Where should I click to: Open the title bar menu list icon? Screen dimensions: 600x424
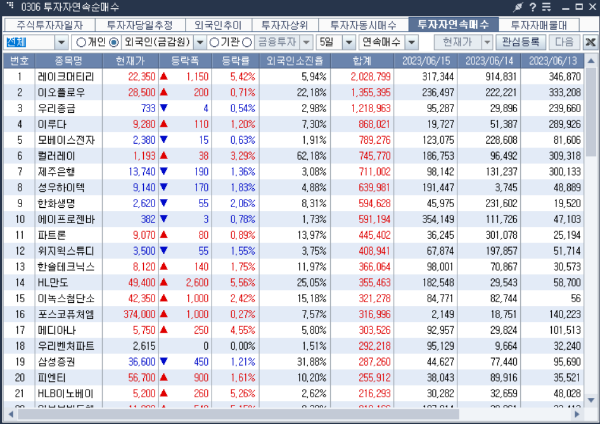pyautogui.click(x=546, y=7)
